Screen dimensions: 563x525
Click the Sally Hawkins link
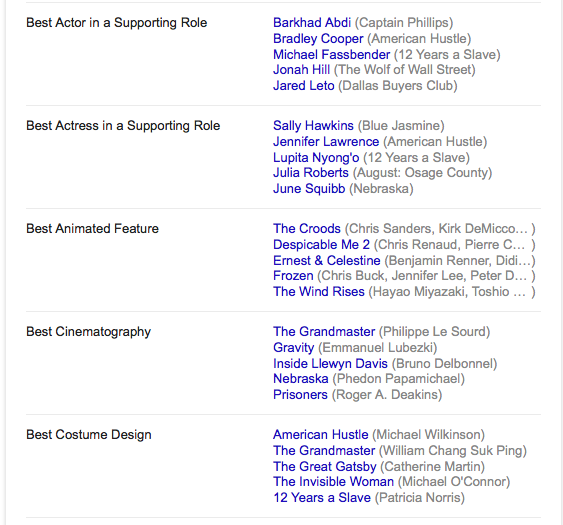click(x=313, y=126)
